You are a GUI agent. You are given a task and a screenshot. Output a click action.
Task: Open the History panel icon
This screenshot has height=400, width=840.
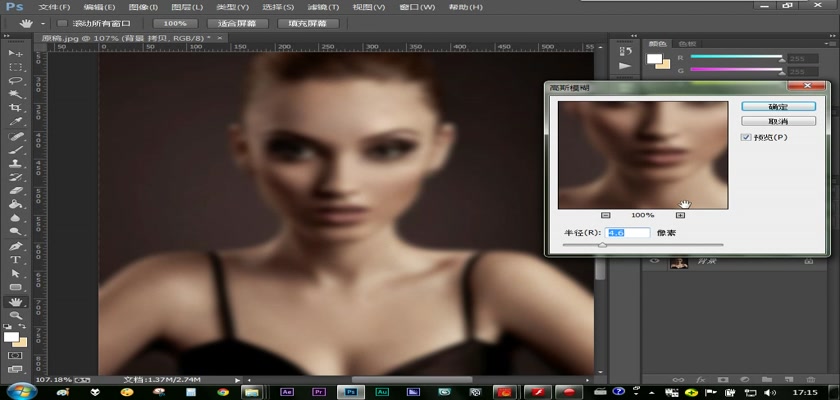625,51
